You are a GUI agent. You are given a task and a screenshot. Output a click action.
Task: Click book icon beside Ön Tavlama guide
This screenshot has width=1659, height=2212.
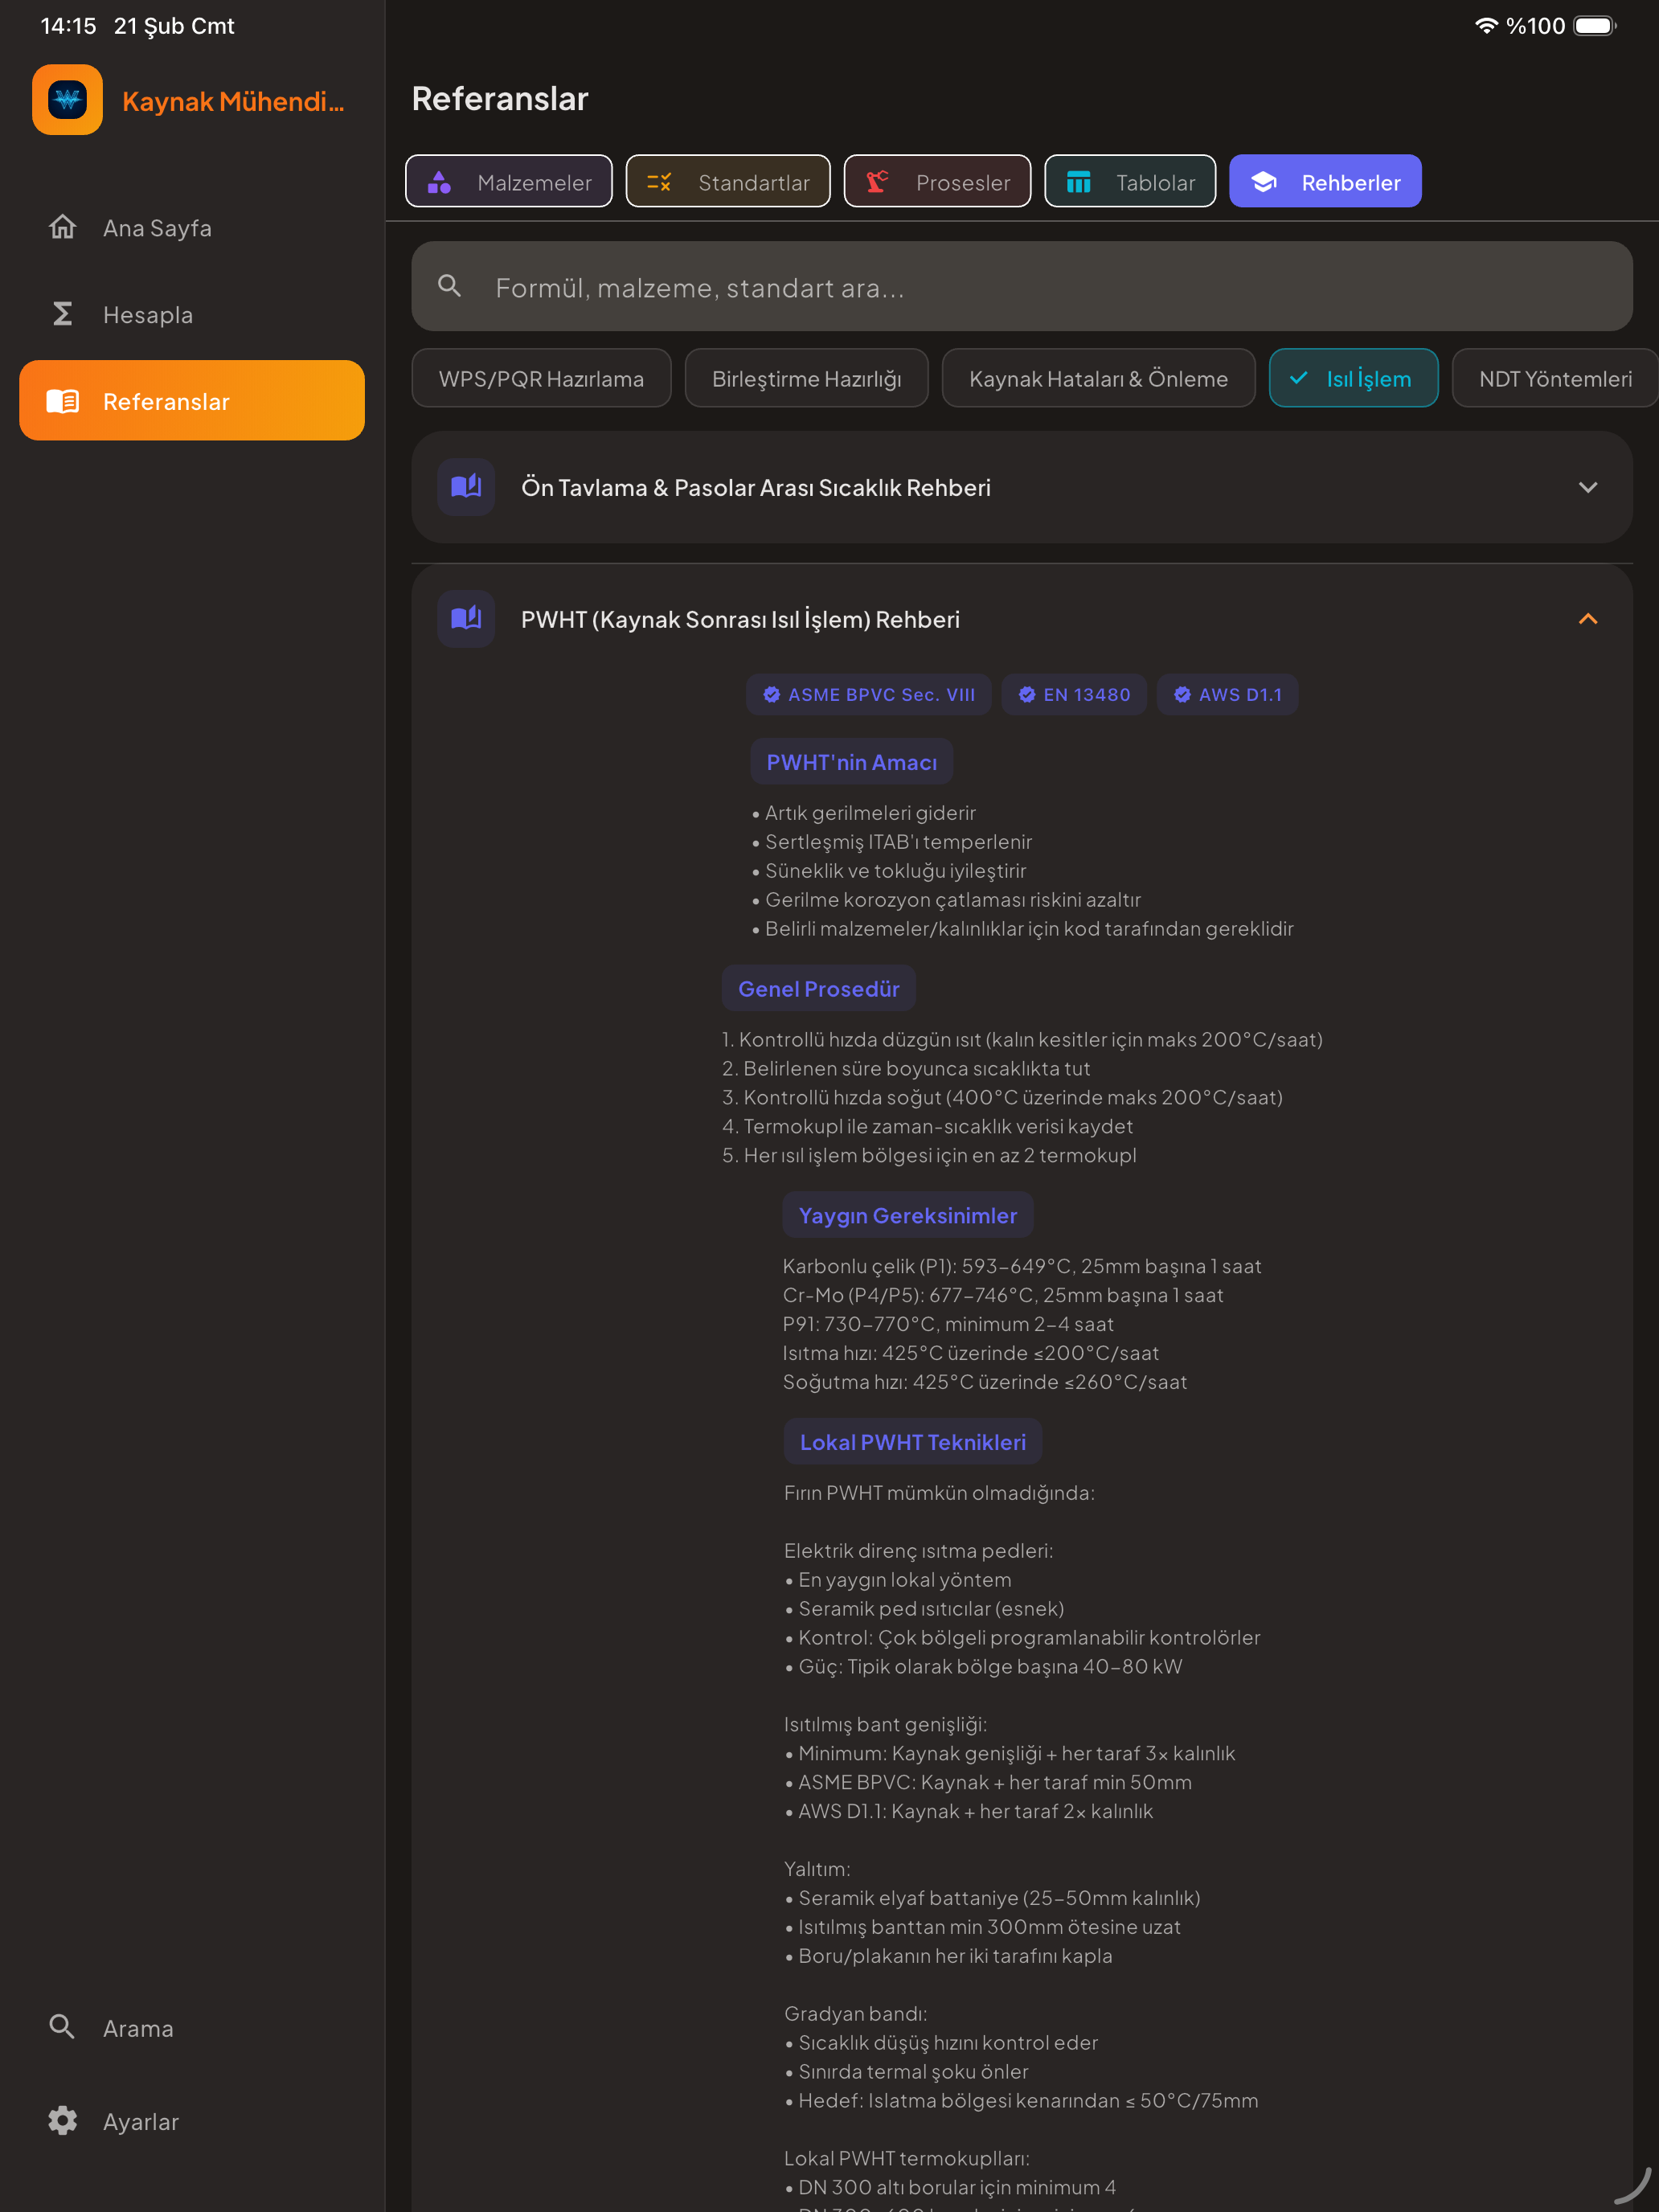click(466, 487)
